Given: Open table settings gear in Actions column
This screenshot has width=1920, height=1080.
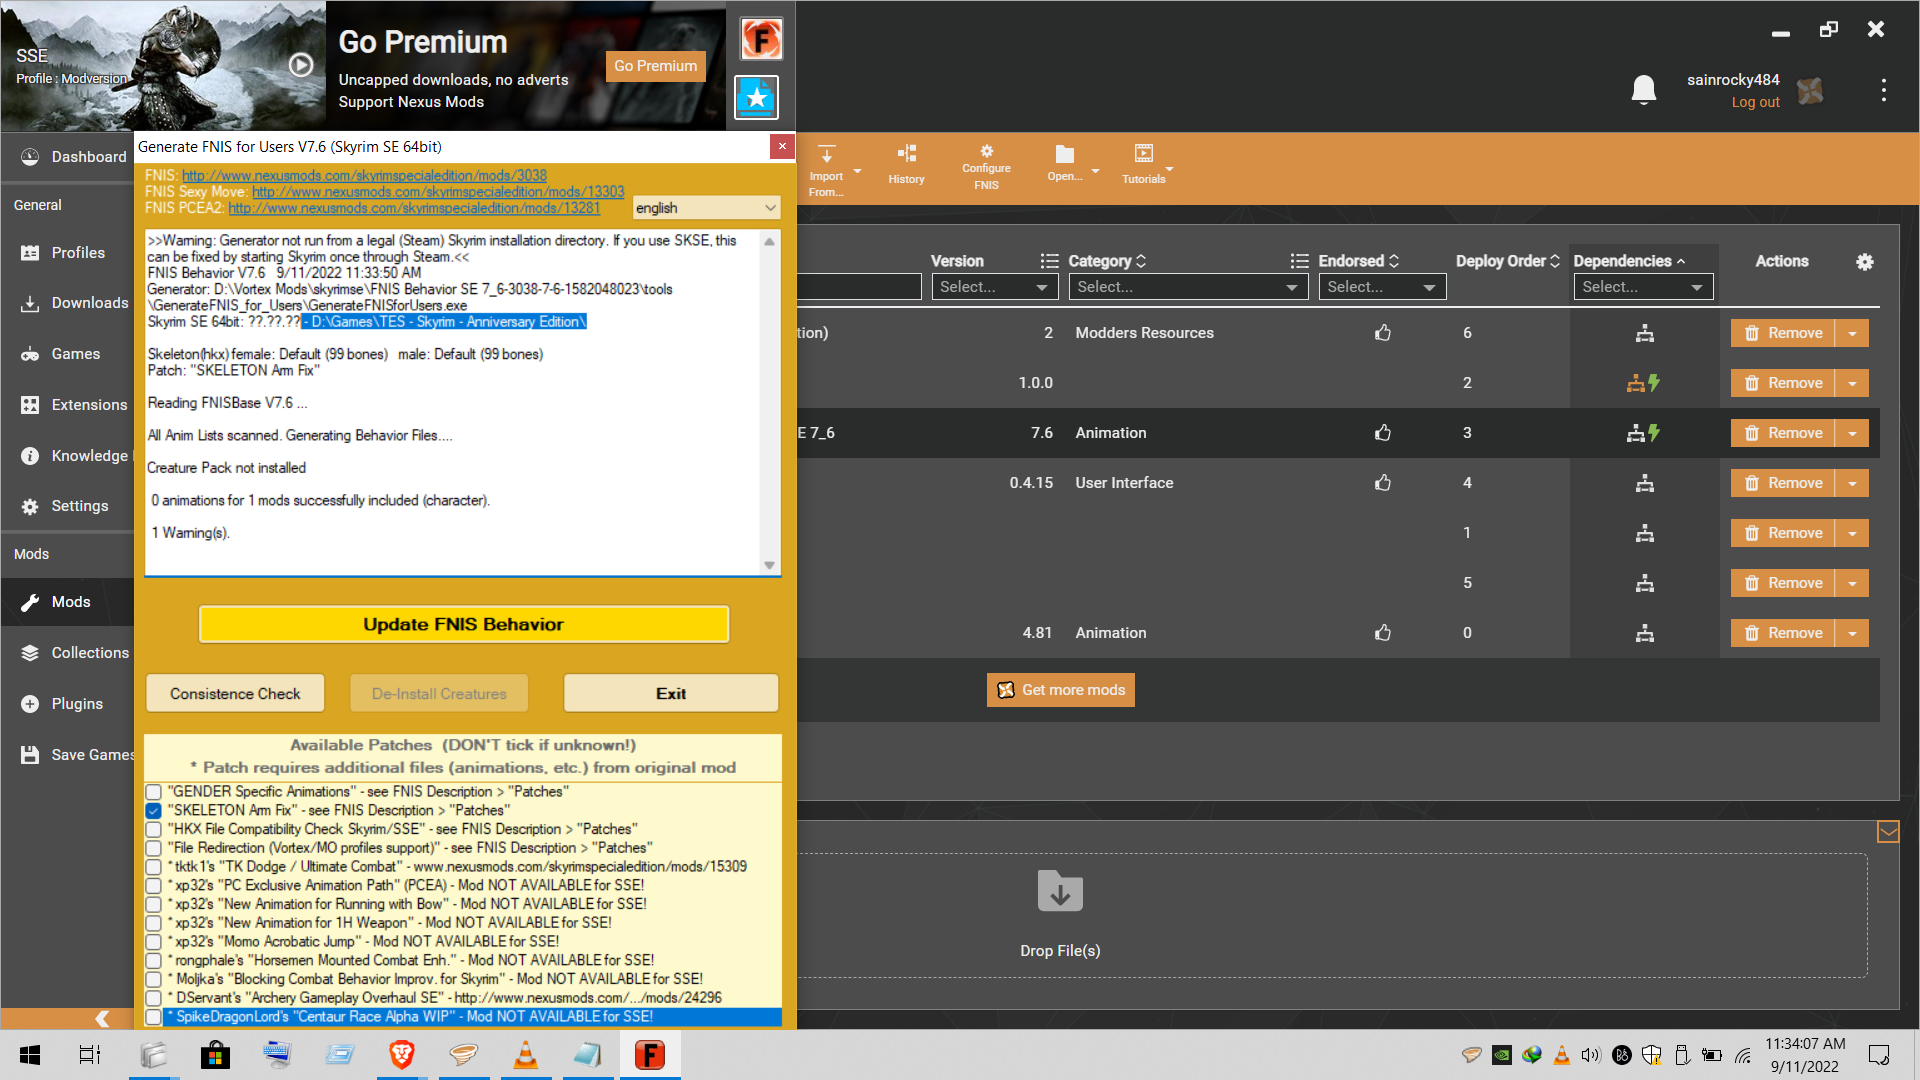Looking at the screenshot, I should [x=1865, y=262].
